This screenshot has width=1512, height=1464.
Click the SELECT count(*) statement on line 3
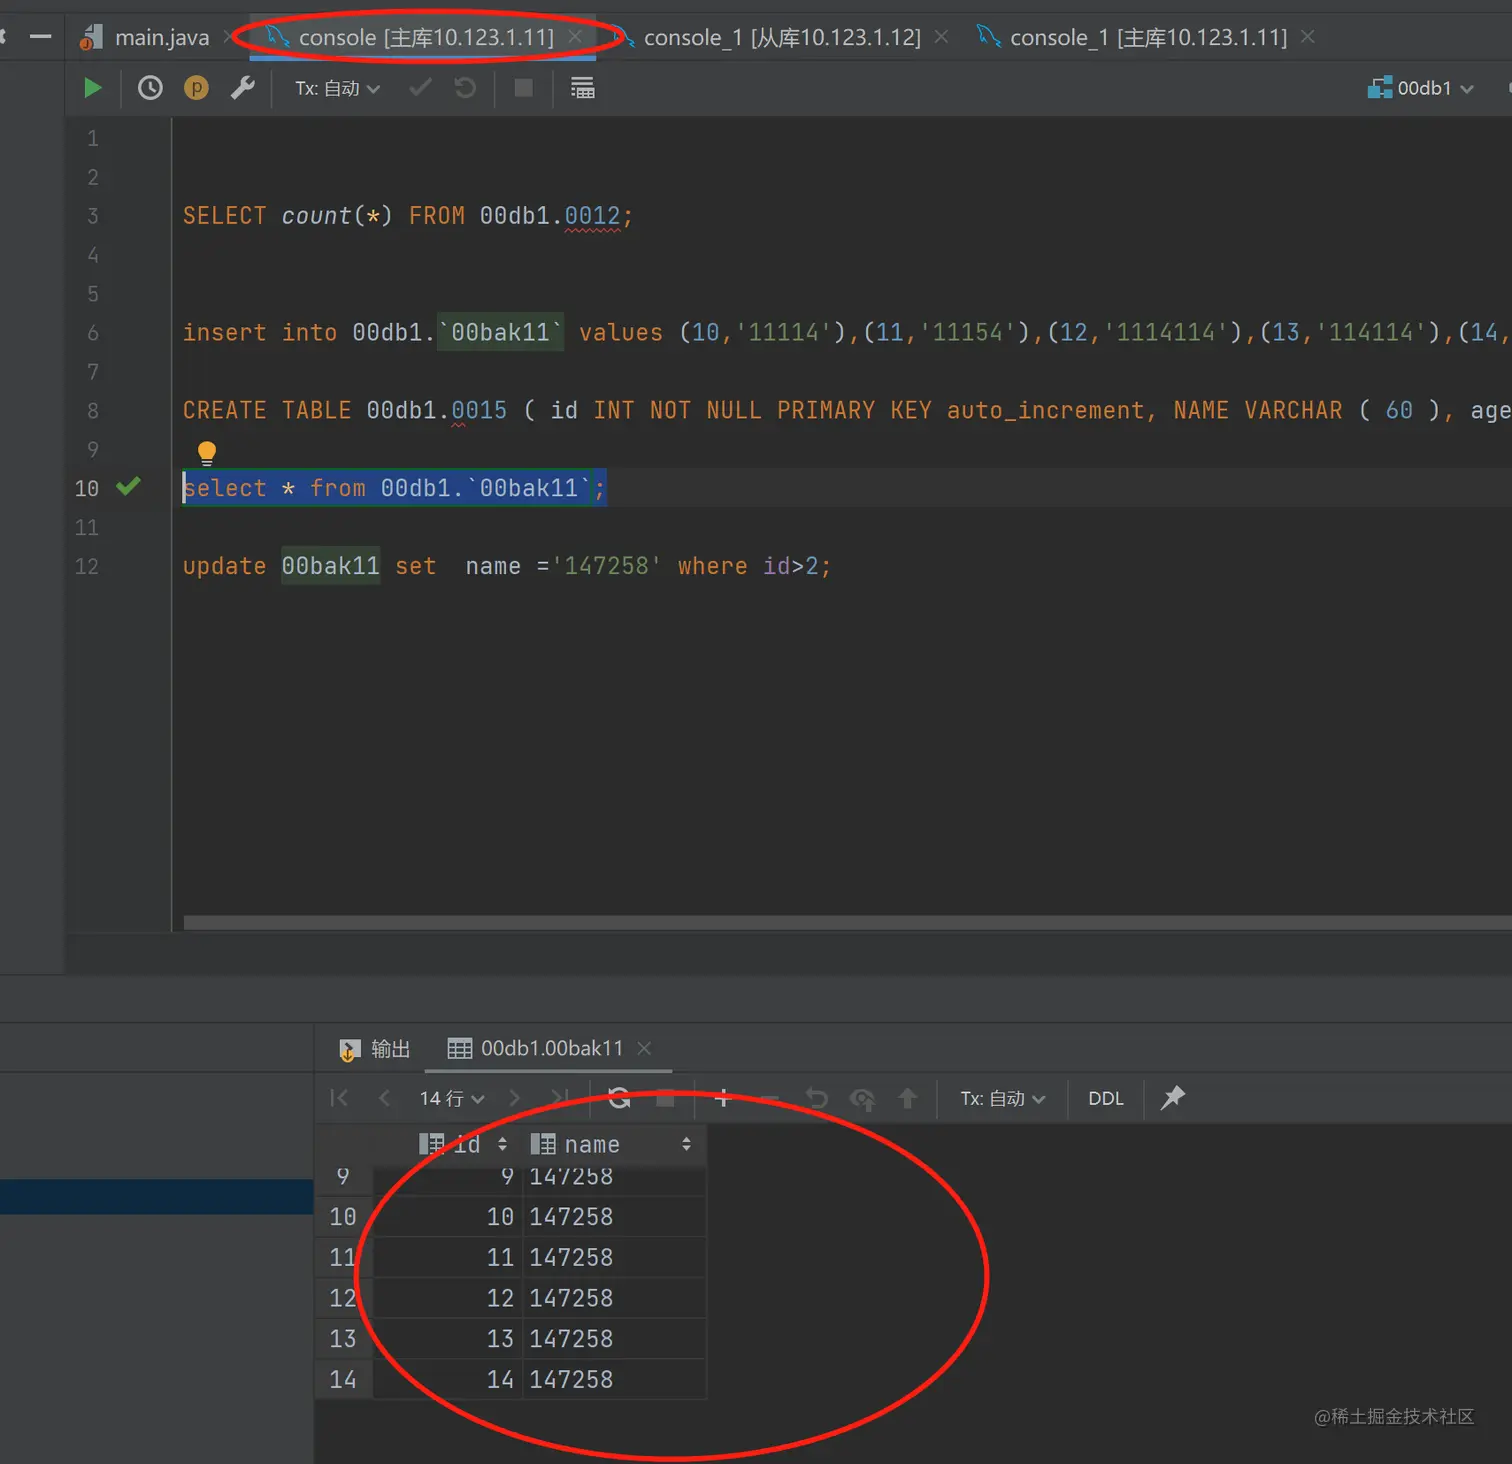(x=408, y=215)
